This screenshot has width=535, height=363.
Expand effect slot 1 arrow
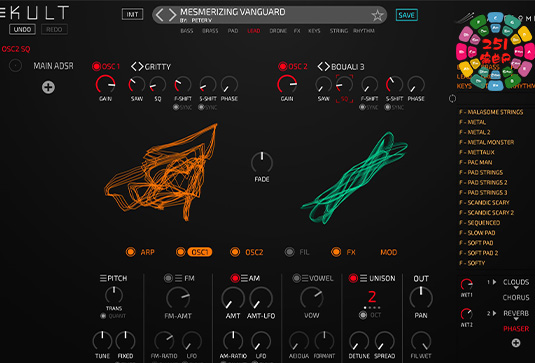(494, 282)
